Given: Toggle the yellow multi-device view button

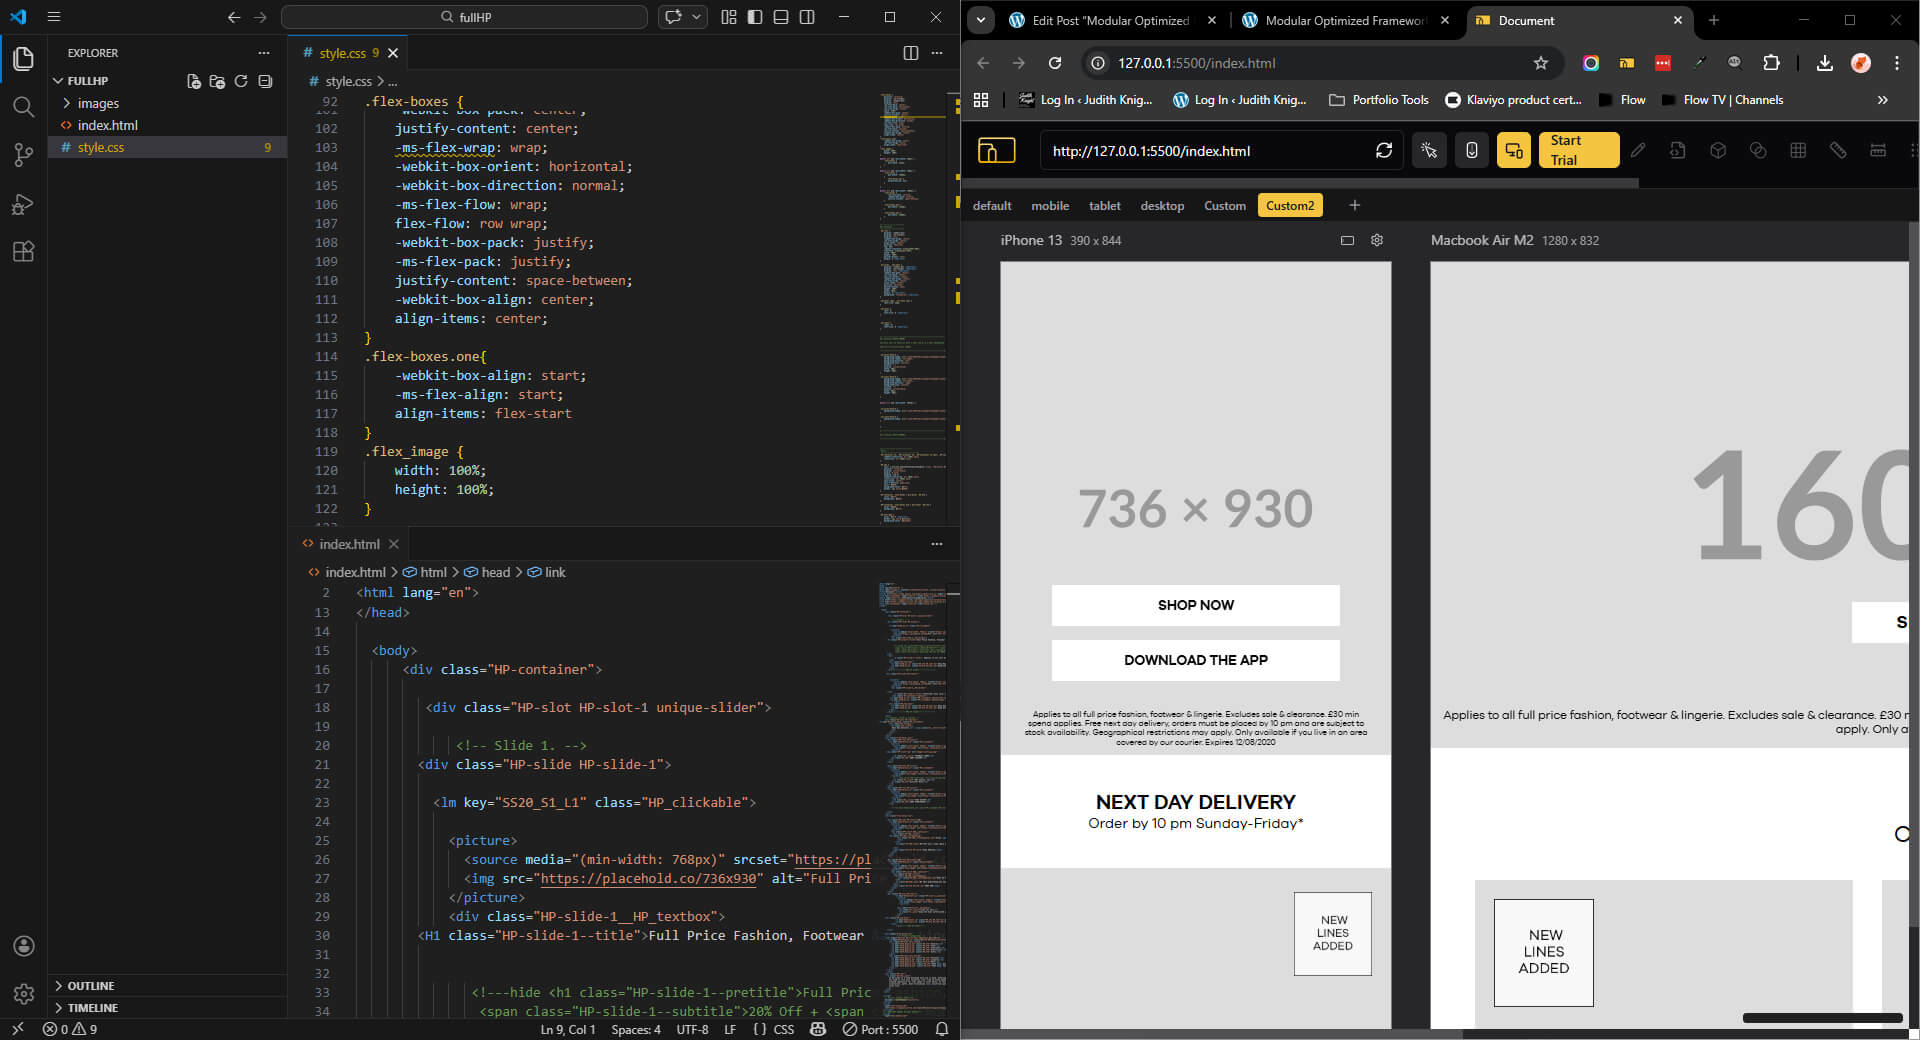Looking at the screenshot, I should pyautogui.click(x=1514, y=150).
